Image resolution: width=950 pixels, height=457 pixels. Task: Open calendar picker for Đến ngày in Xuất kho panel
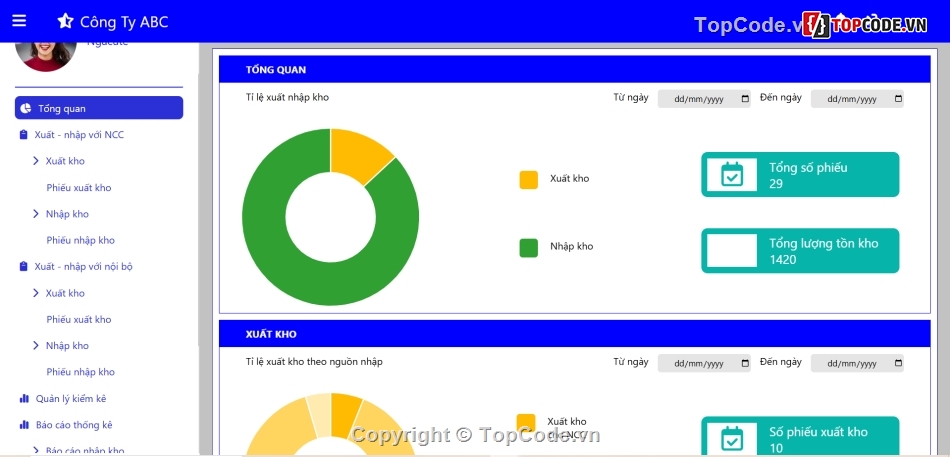[x=898, y=363]
